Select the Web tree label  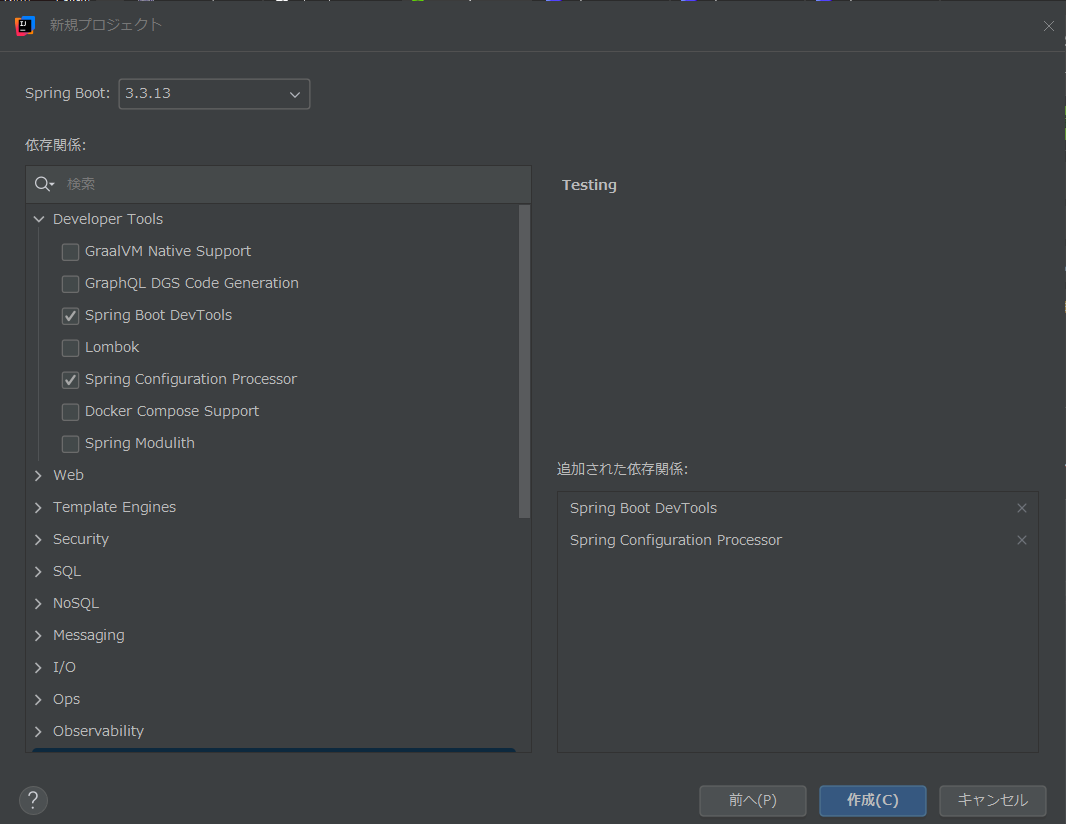tap(69, 475)
